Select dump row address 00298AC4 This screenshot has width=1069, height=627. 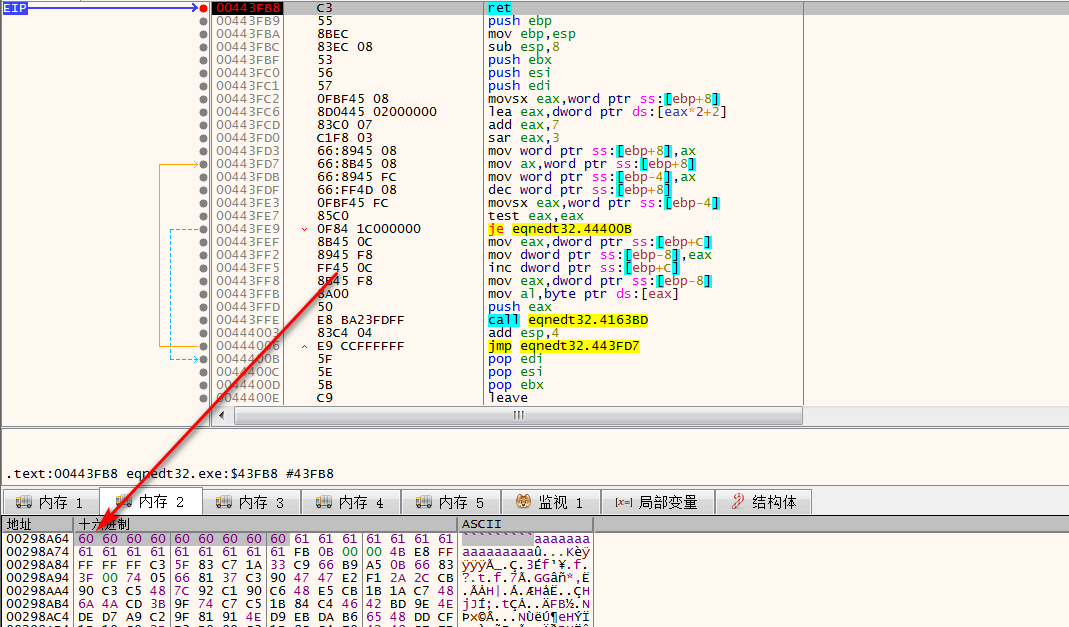[x=37, y=616]
